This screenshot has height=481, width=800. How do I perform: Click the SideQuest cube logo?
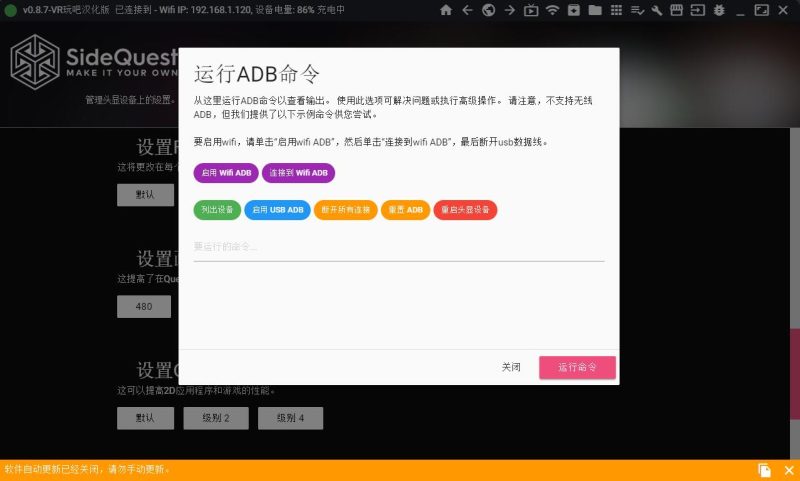click(x=35, y=62)
